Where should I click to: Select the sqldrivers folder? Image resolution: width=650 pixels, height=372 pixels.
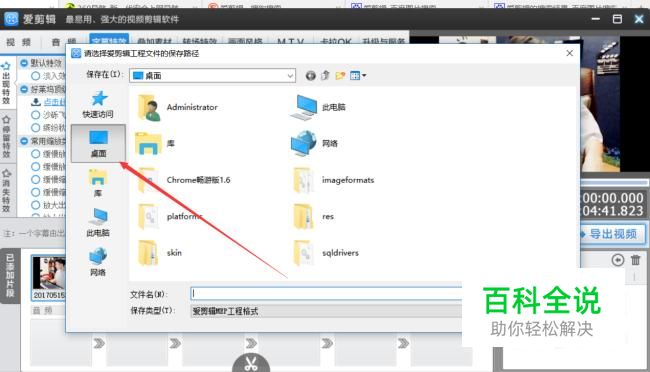pos(326,253)
